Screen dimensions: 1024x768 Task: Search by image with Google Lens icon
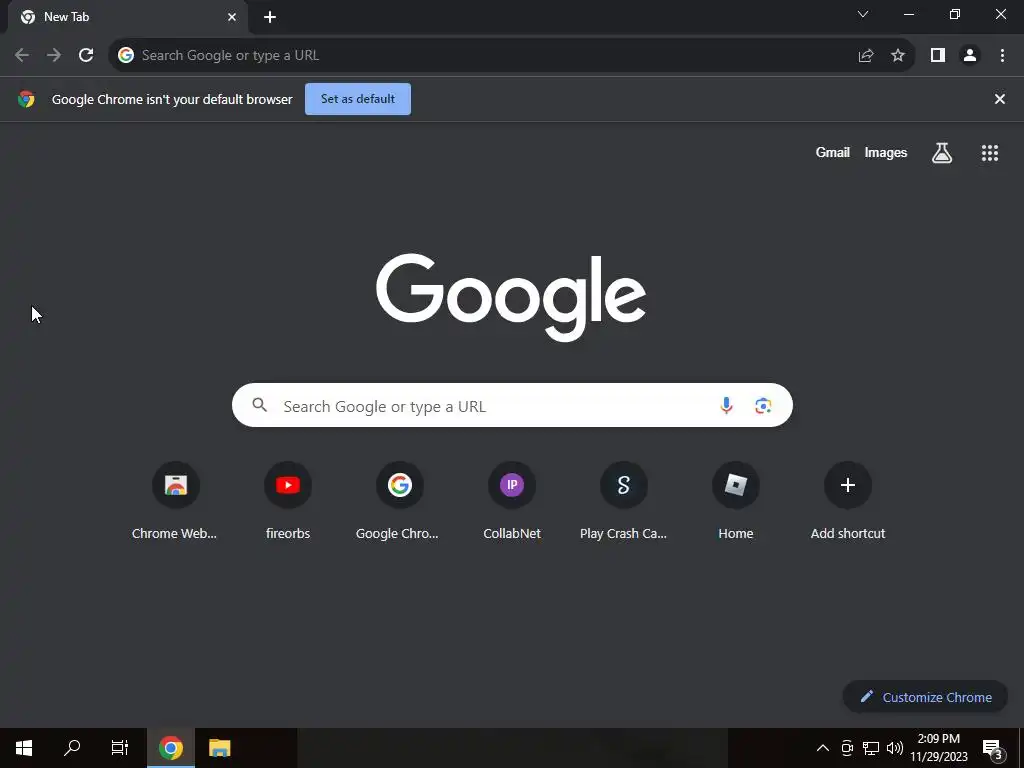click(x=763, y=406)
